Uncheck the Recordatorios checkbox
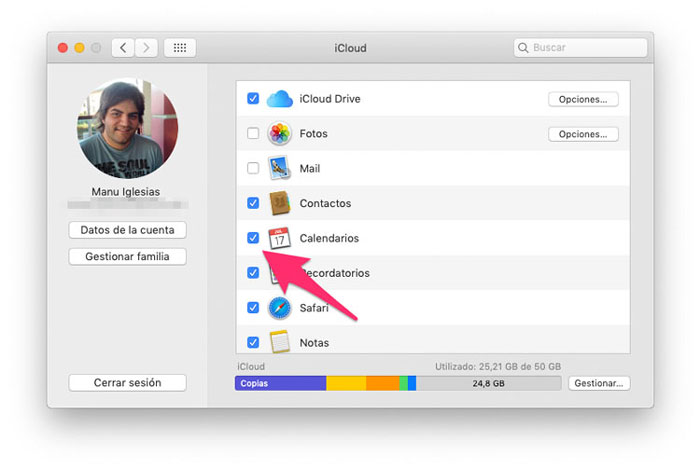This screenshot has height=469, width=700. [x=253, y=273]
